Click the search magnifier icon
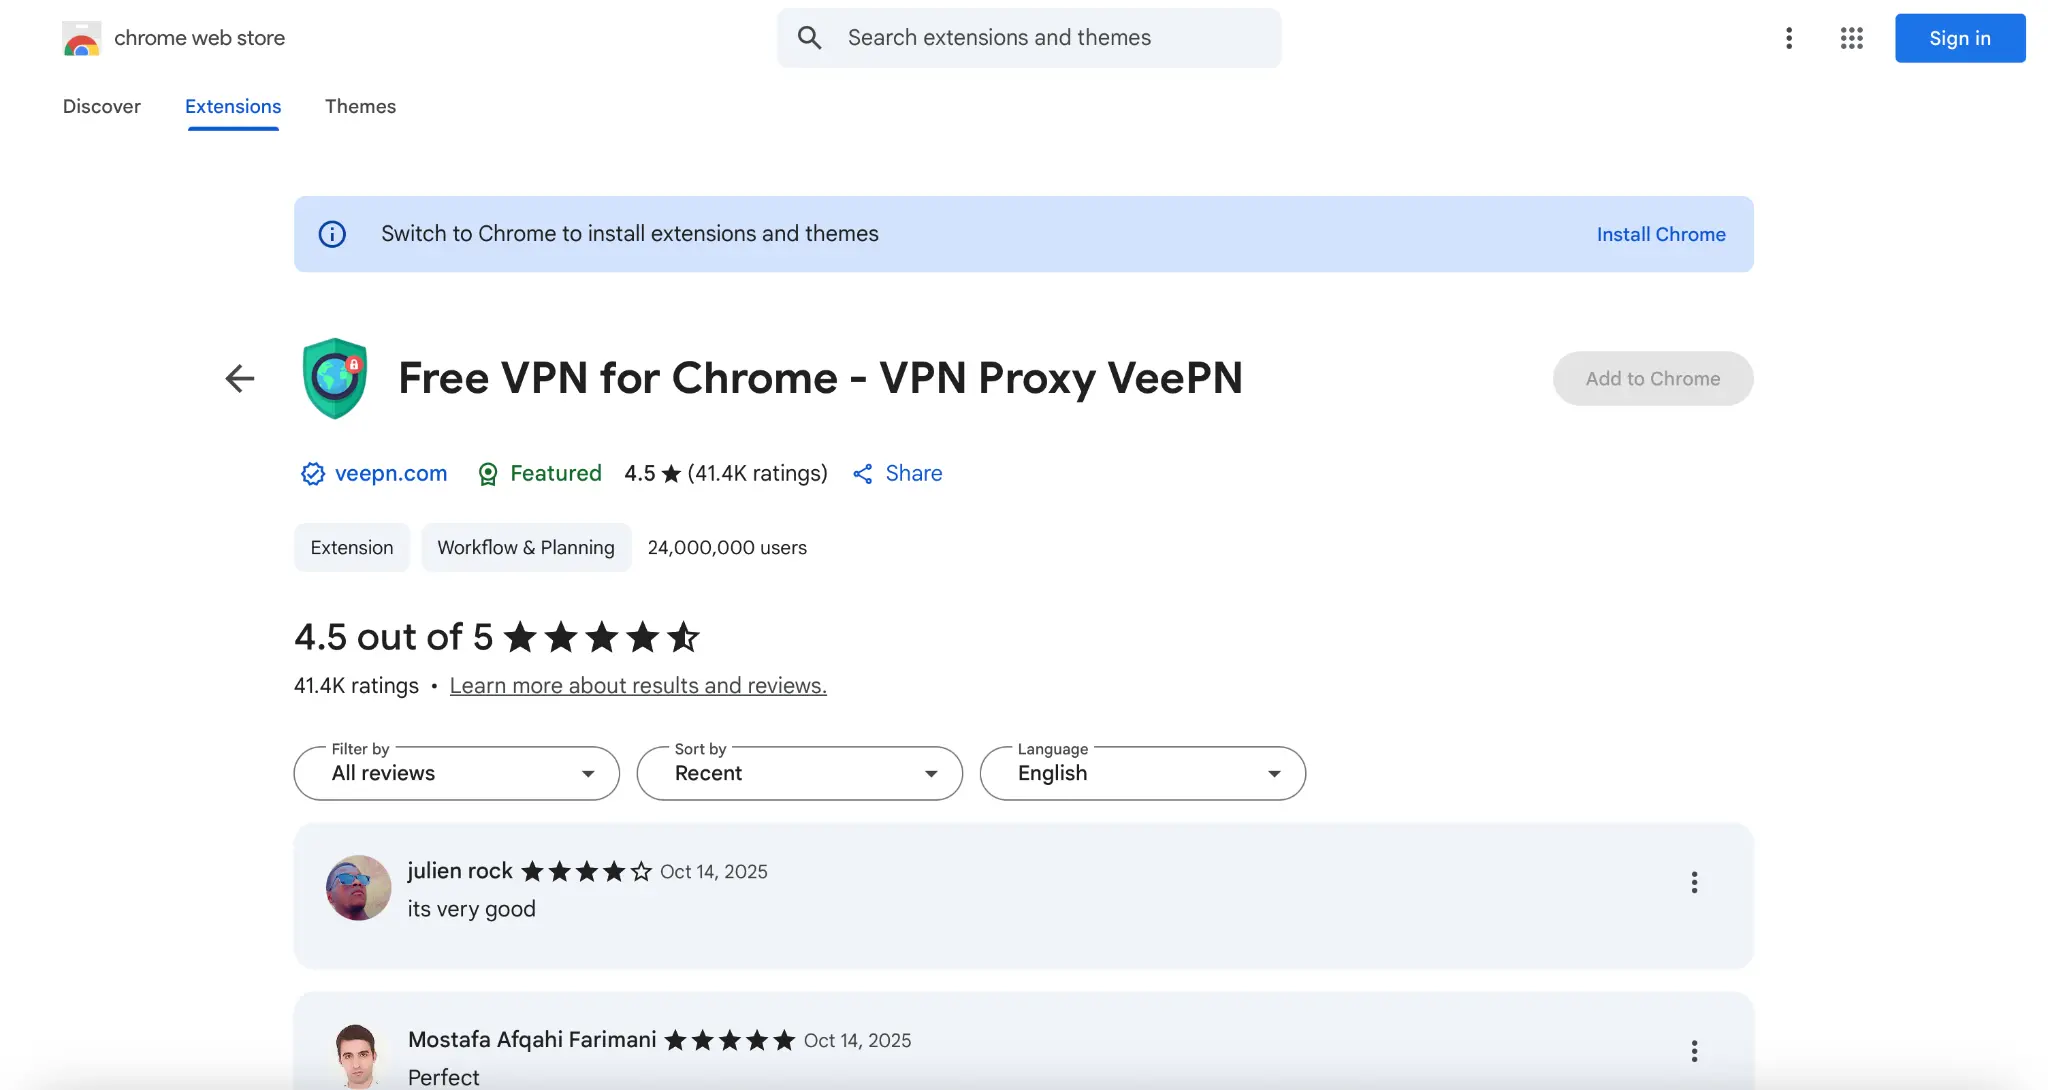The height and width of the screenshot is (1090, 2048). coord(809,38)
